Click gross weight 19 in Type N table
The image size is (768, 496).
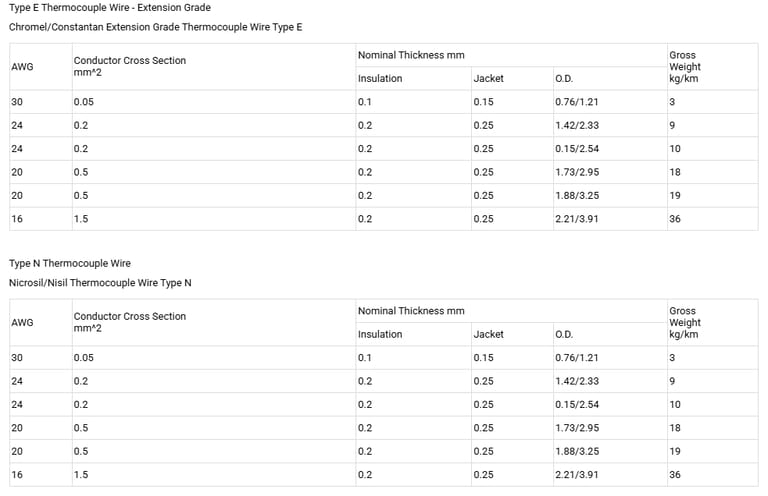click(x=675, y=451)
